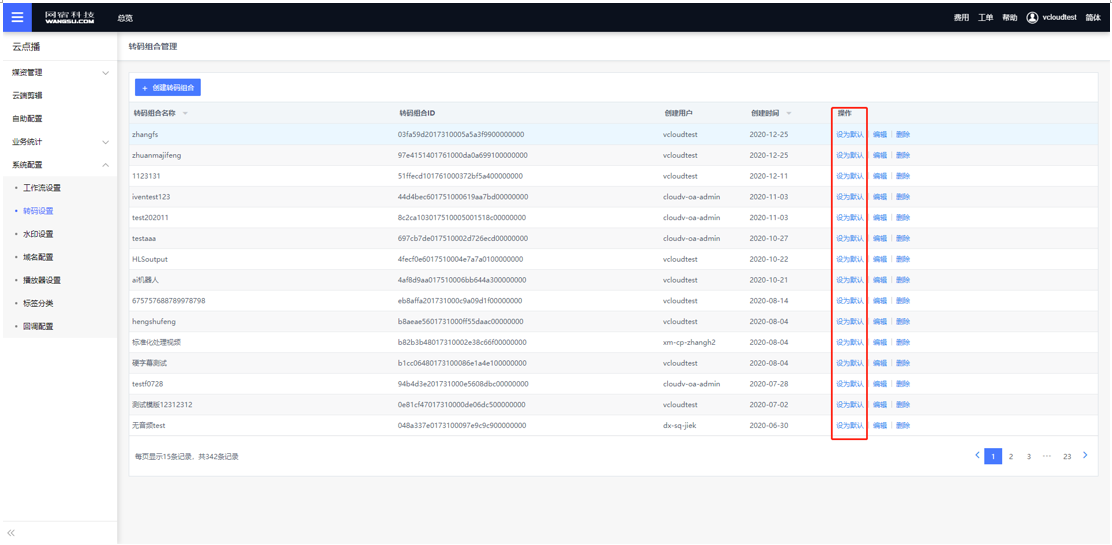Image resolution: width=1112 pixels, height=545 pixels.
Task: Click the 创建用户 column header
Action: click(x=679, y=114)
